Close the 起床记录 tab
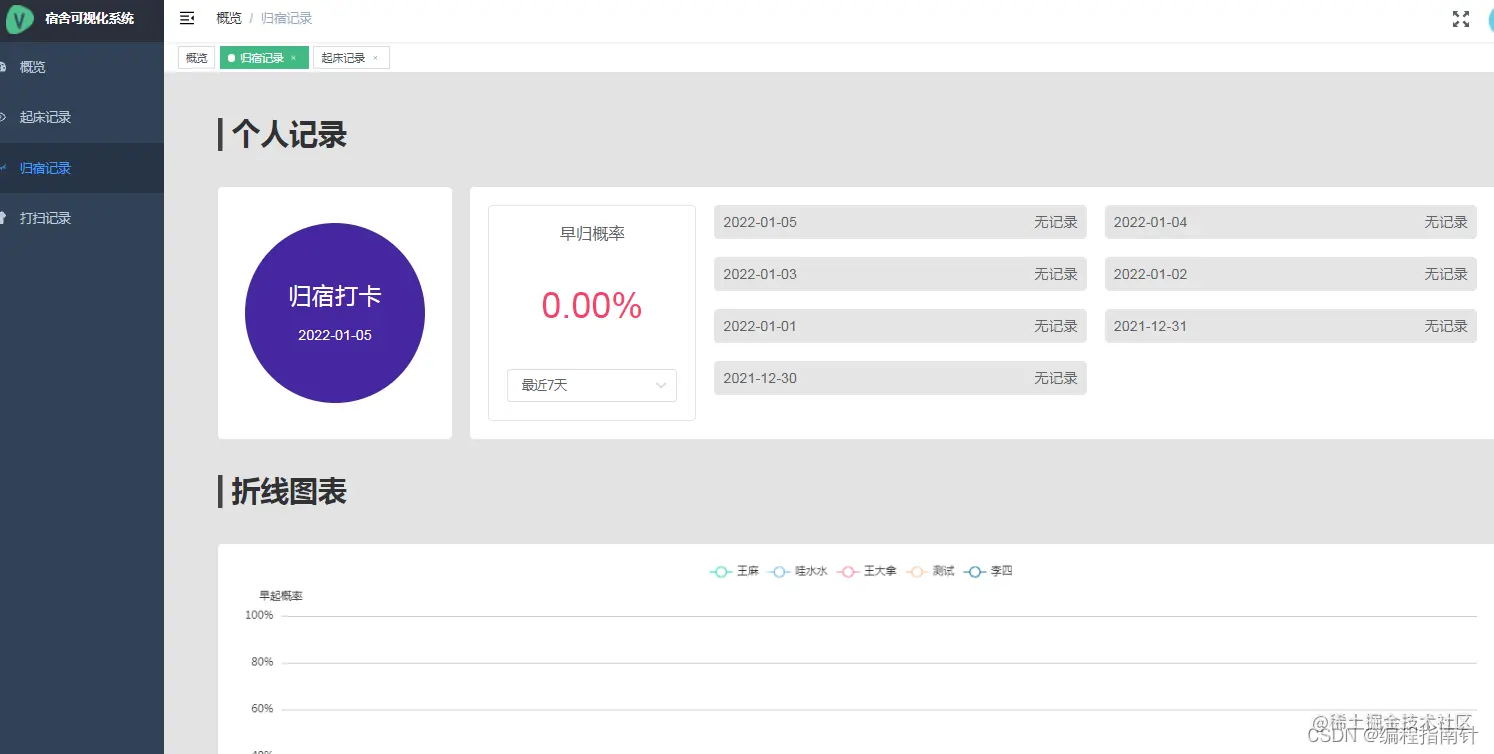This screenshot has height=754, width=1494. (x=375, y=58)
